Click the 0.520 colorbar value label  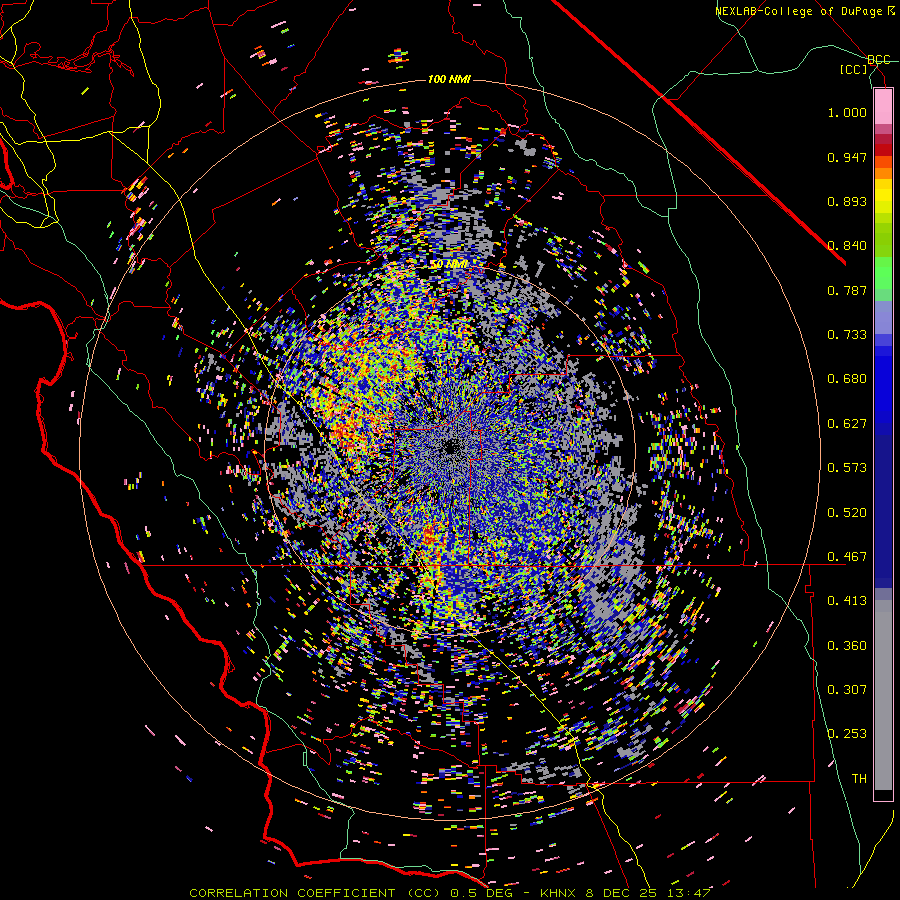pyautogui.click(x=847, y=513)
